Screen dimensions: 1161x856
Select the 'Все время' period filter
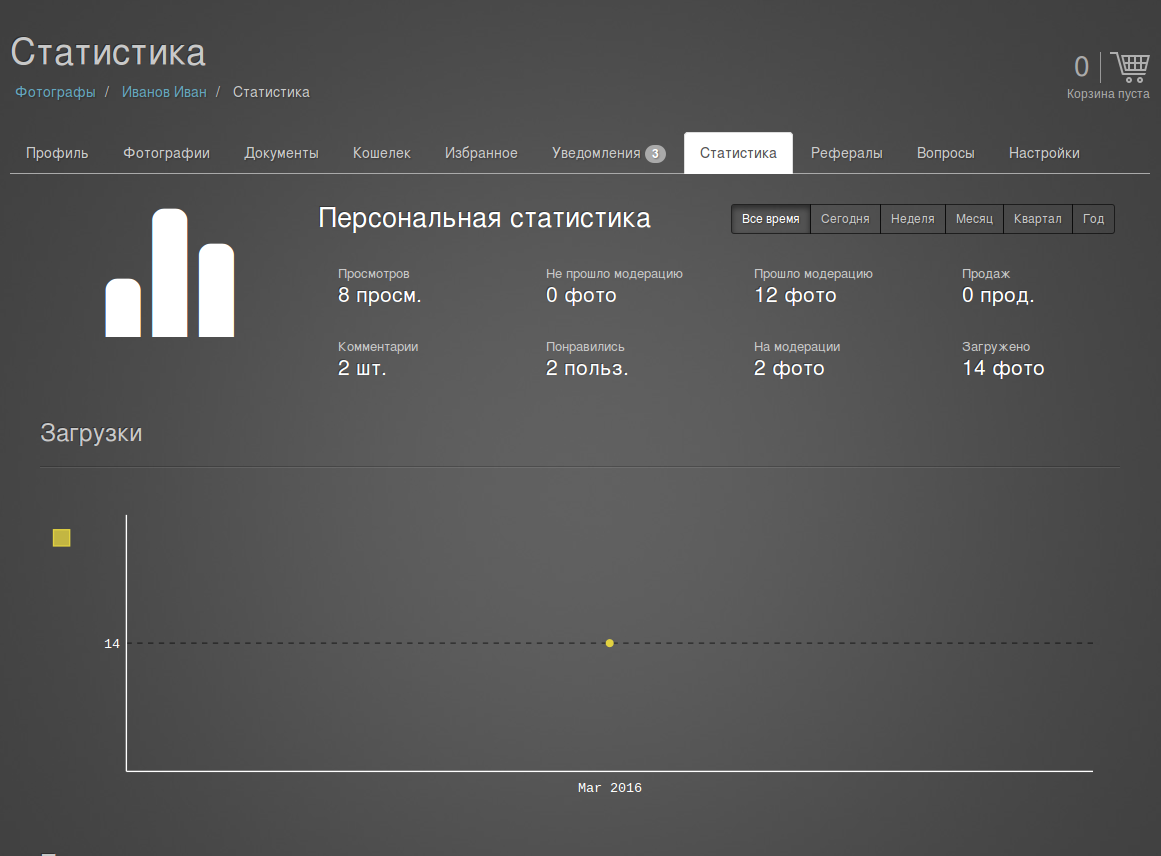point(770,219)
